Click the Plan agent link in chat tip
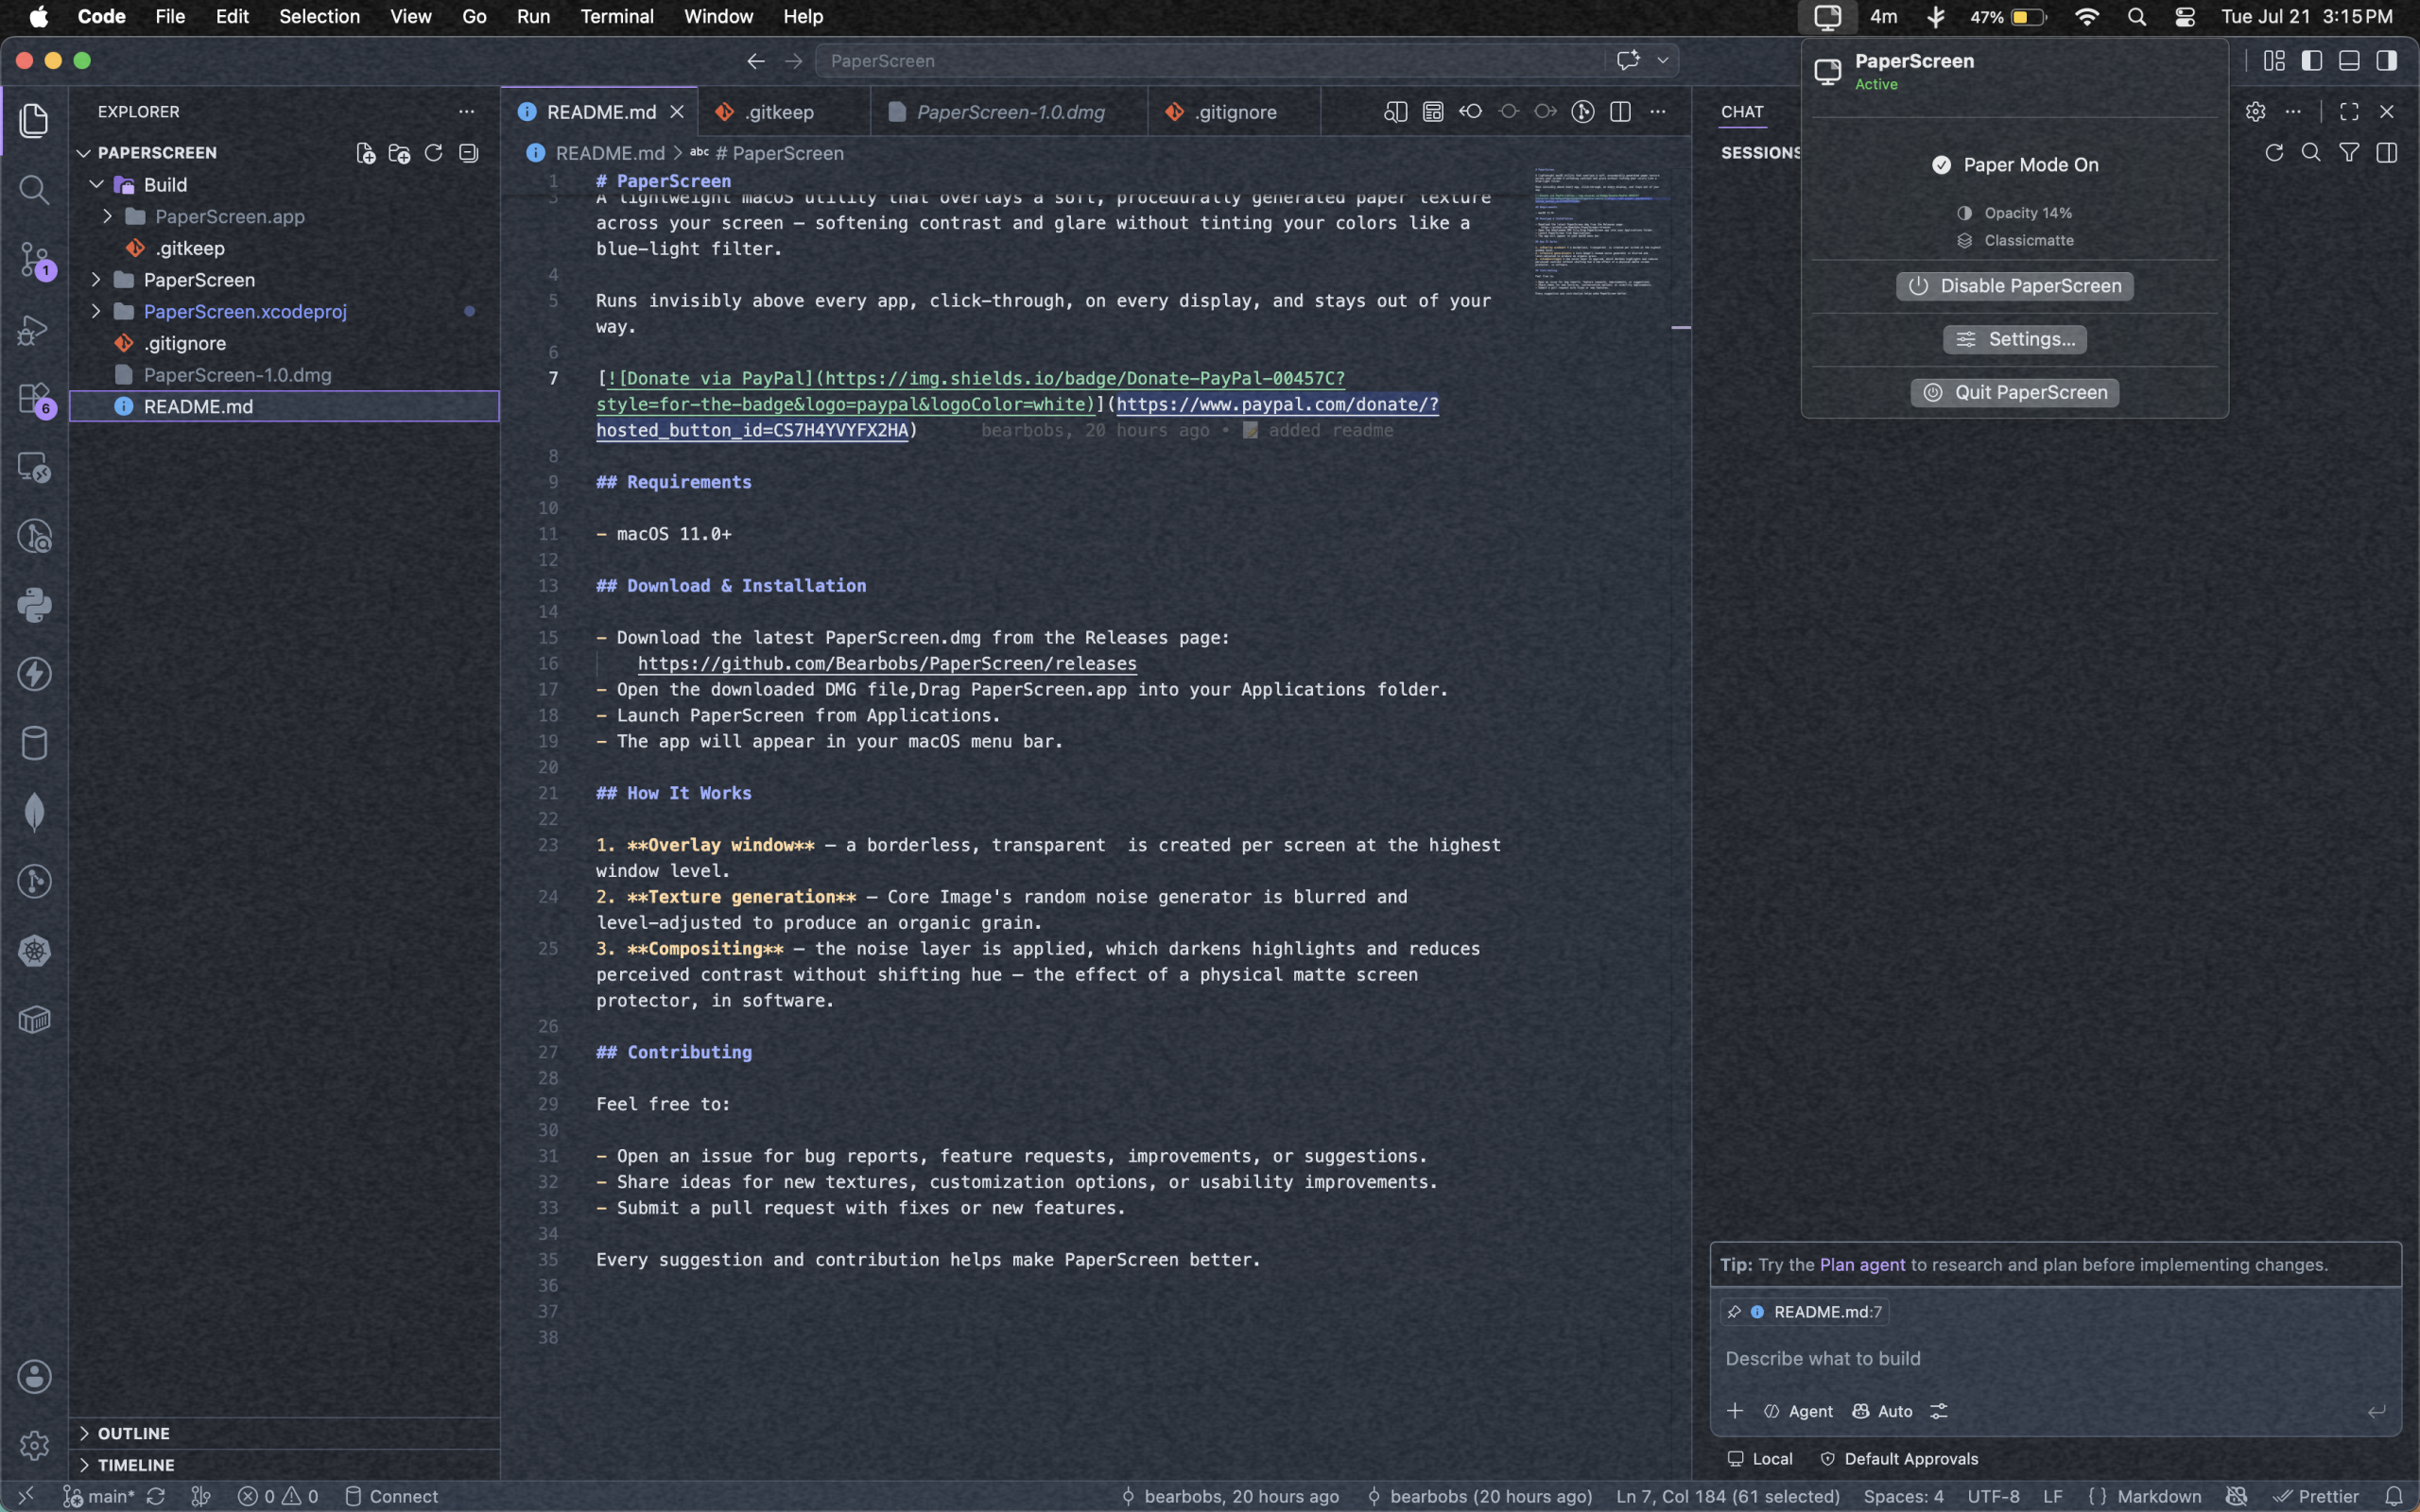Screen dimensions: 2420x1512 click(1862, 1265)
